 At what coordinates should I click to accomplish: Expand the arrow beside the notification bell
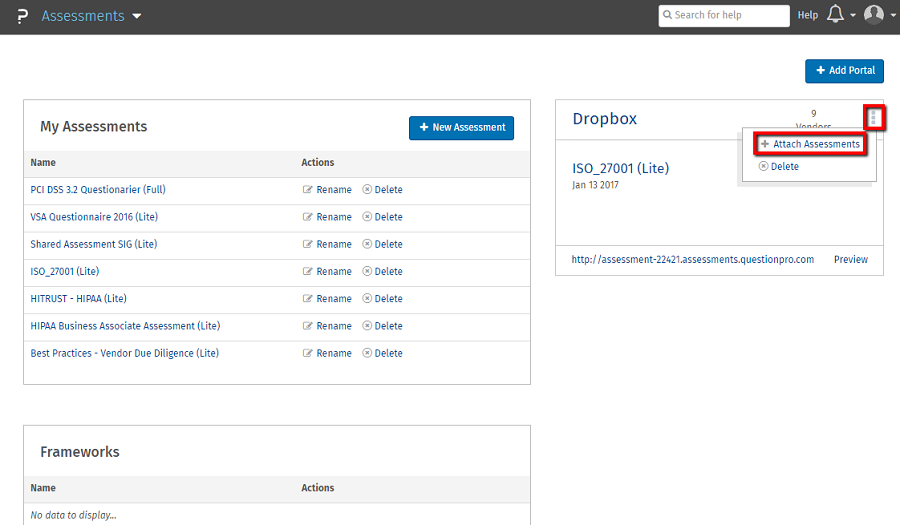click(852, 16)
